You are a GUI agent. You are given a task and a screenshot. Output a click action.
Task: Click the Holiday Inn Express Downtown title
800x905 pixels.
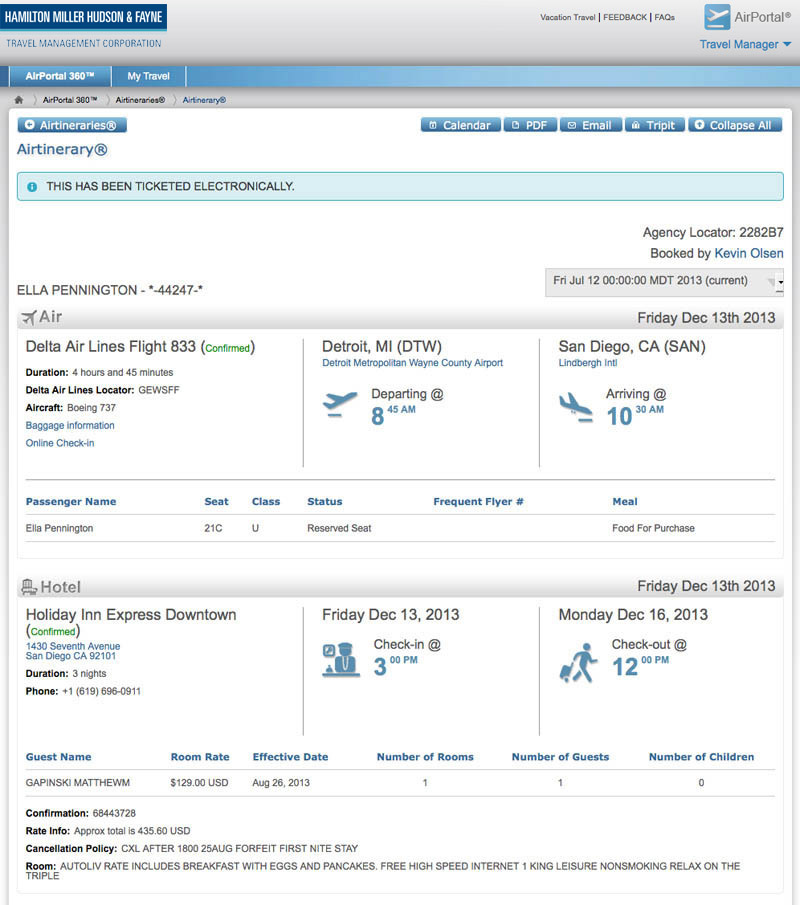pyautogui.click(x=131, y=615)
